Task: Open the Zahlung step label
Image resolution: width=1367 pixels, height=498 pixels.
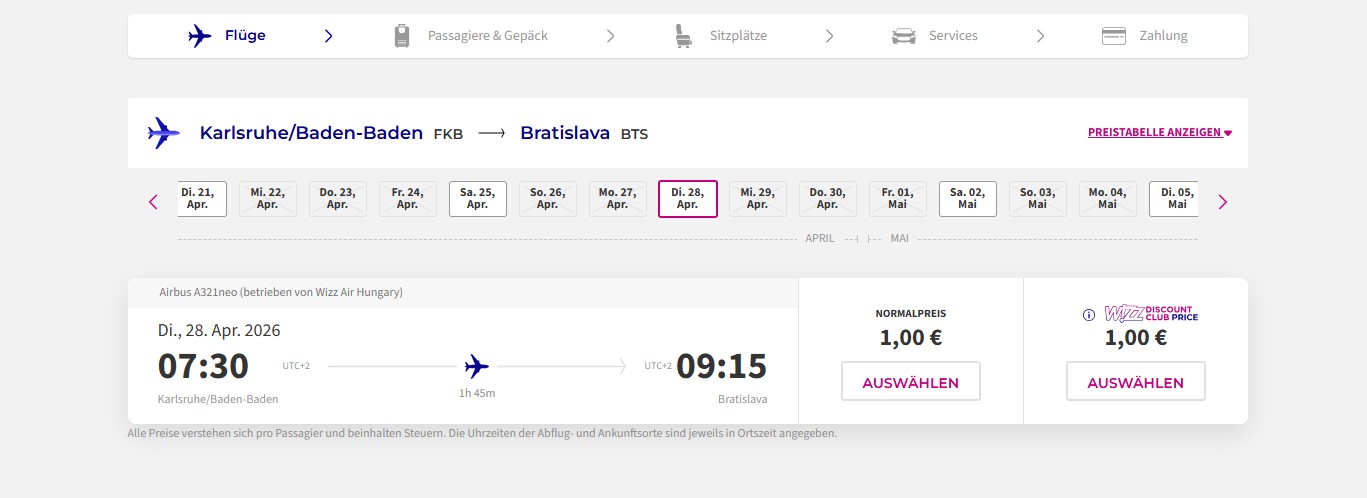Action: (1164, 36)
